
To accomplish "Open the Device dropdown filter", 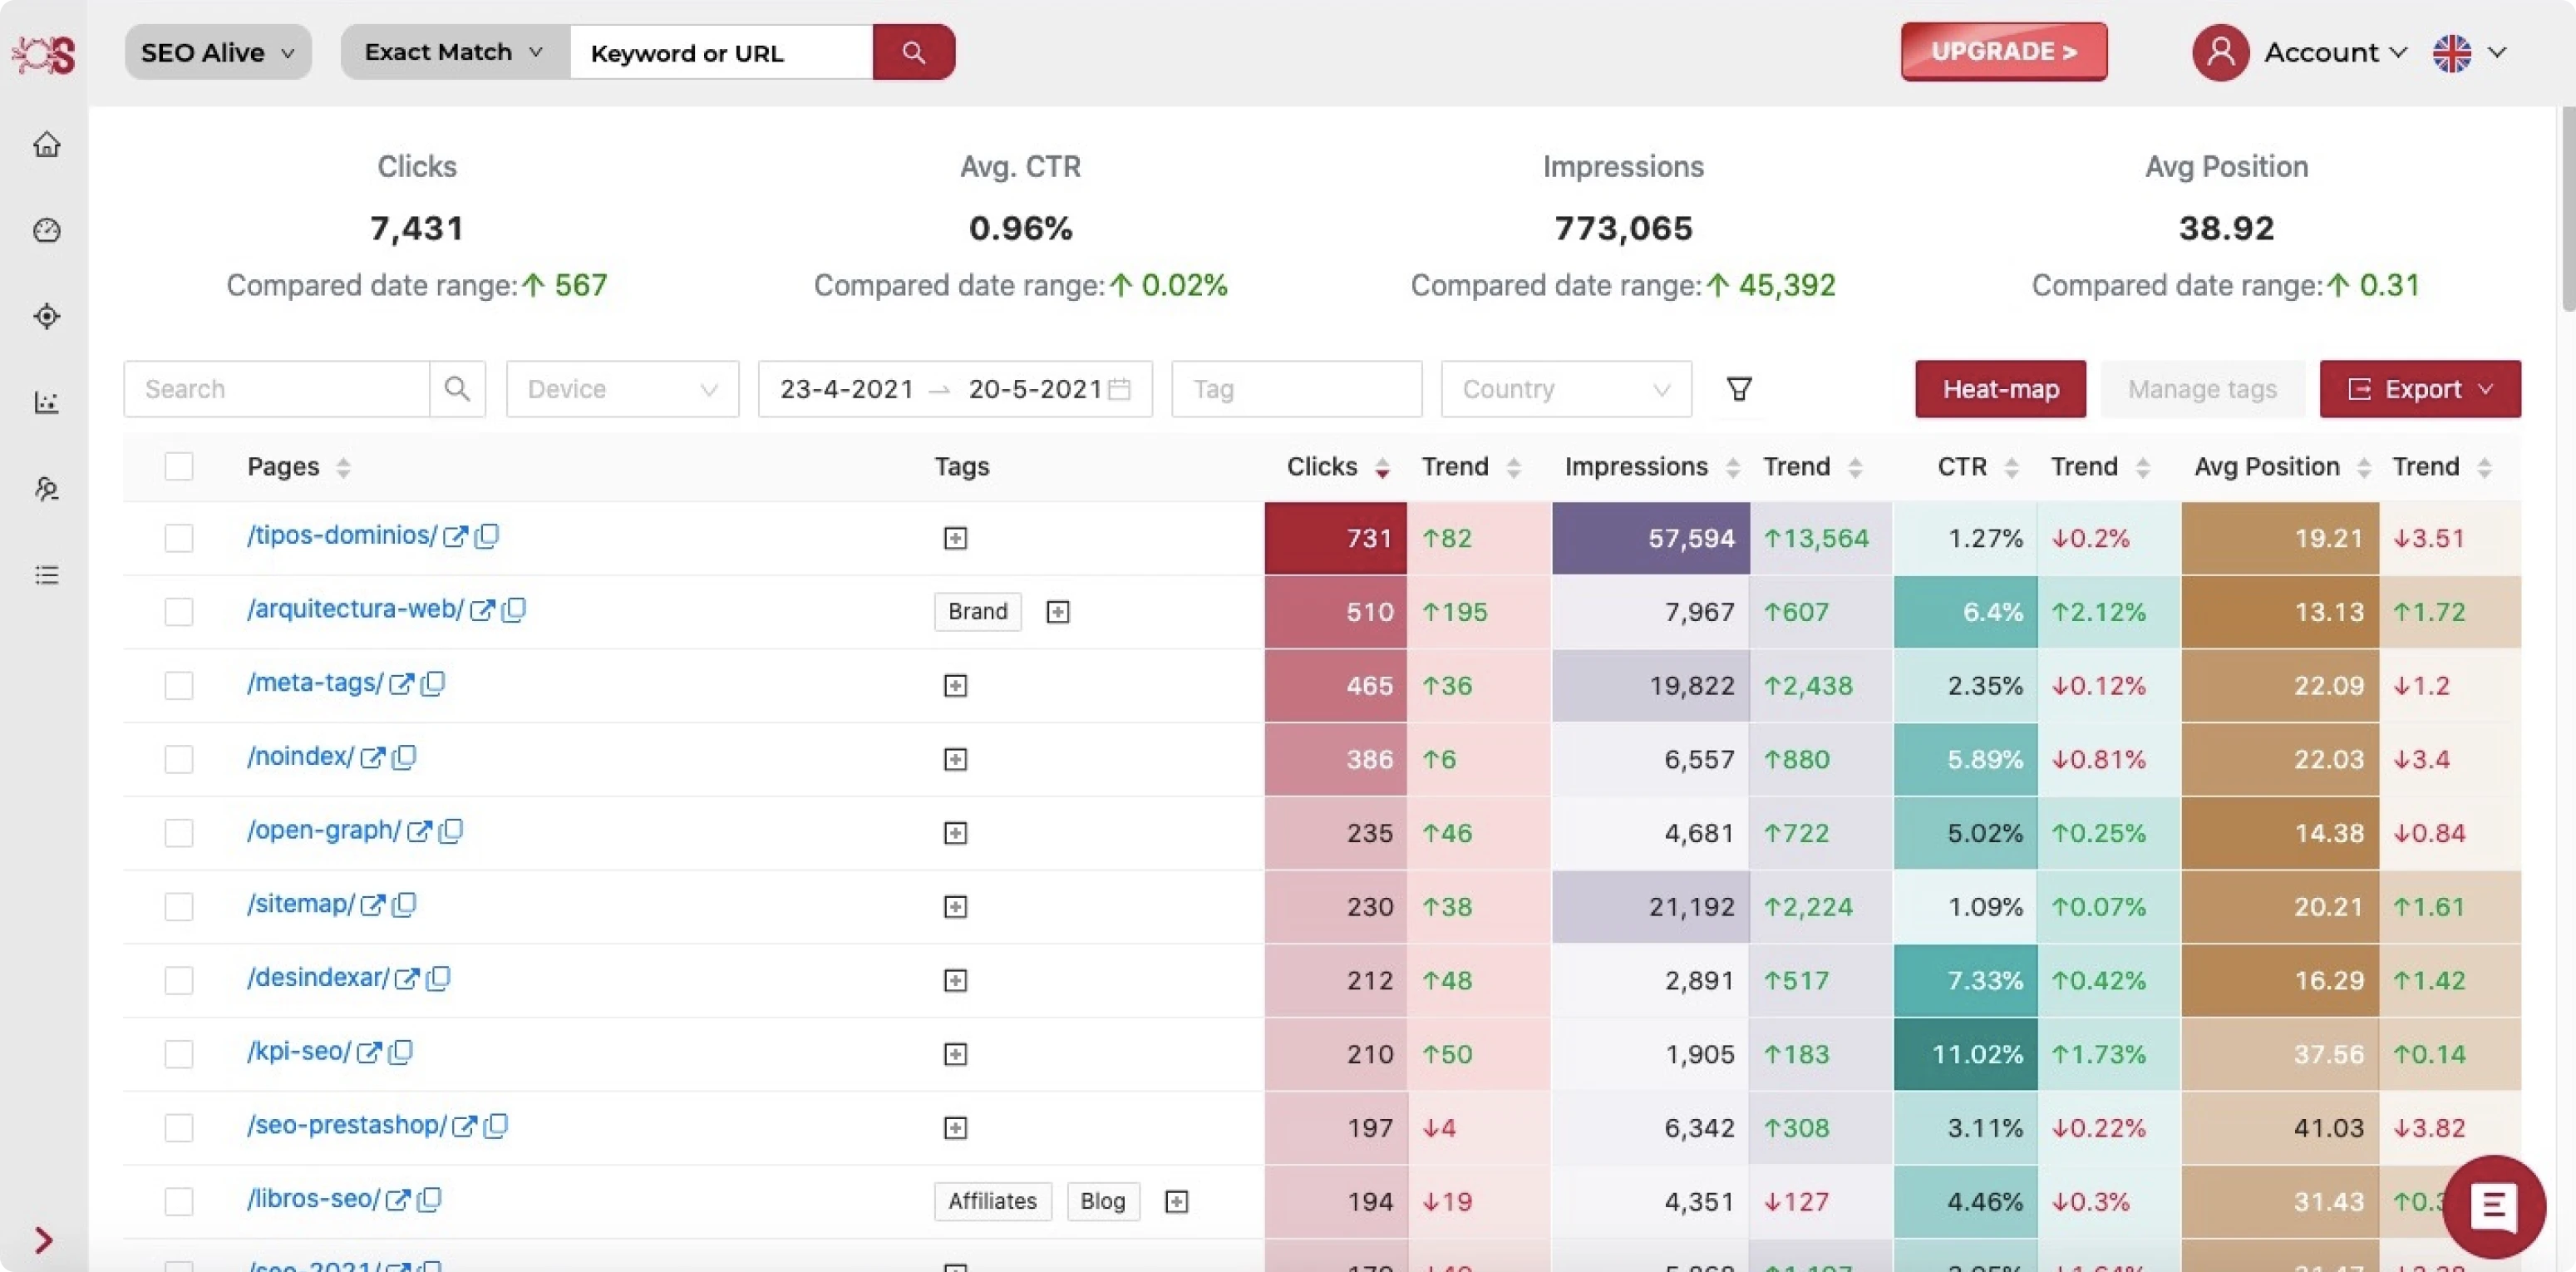I will coord(620,389).
